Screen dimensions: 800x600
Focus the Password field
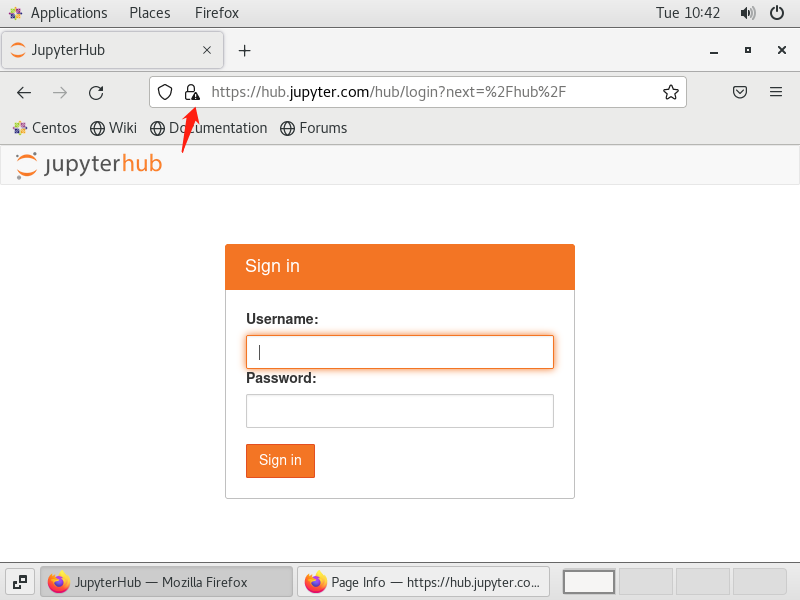(x=399, y=411)
